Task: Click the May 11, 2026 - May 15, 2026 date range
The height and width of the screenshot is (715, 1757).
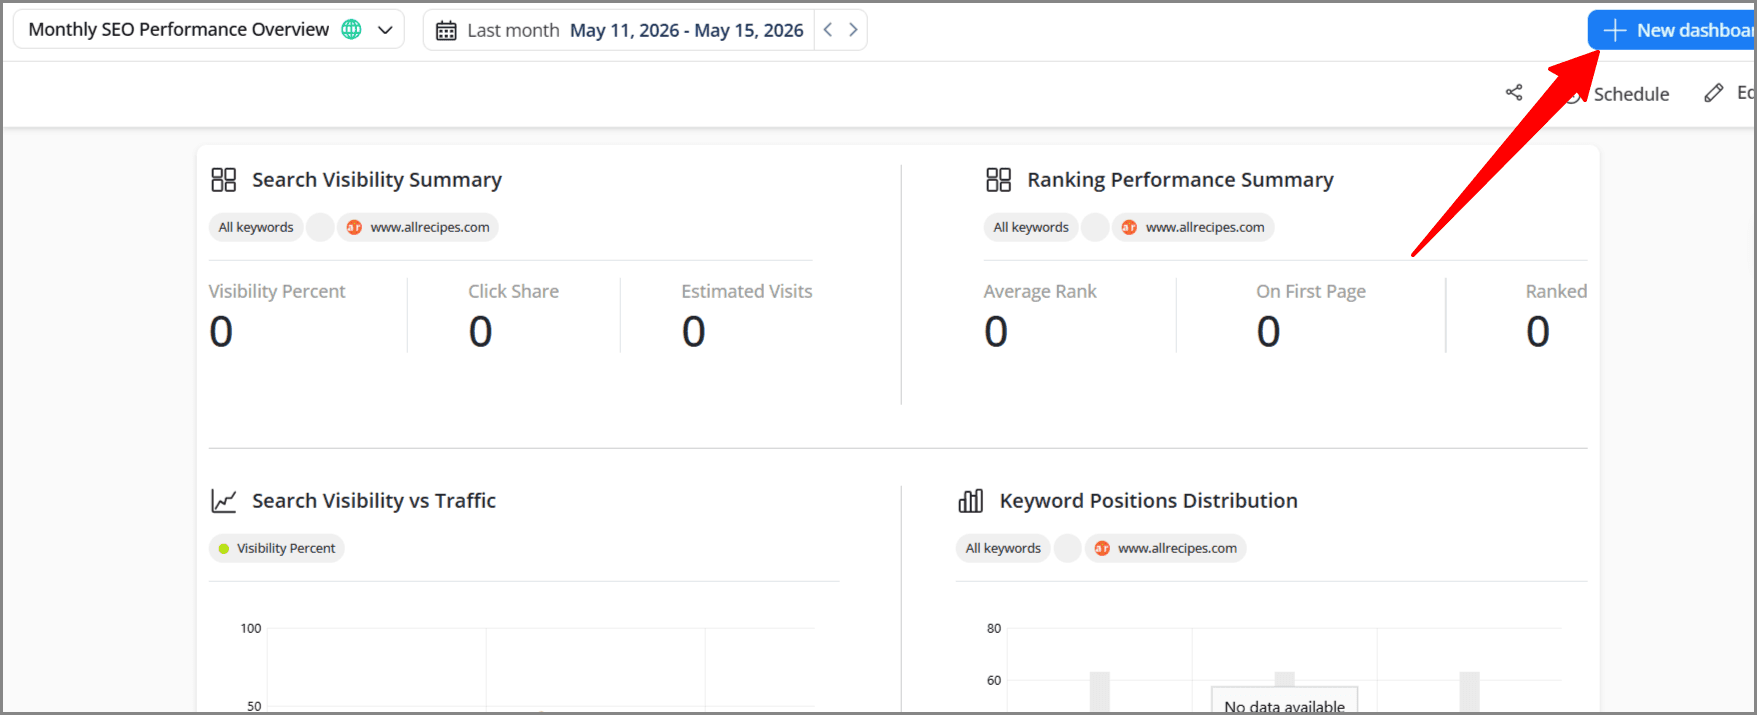Action: pos(687,31)
